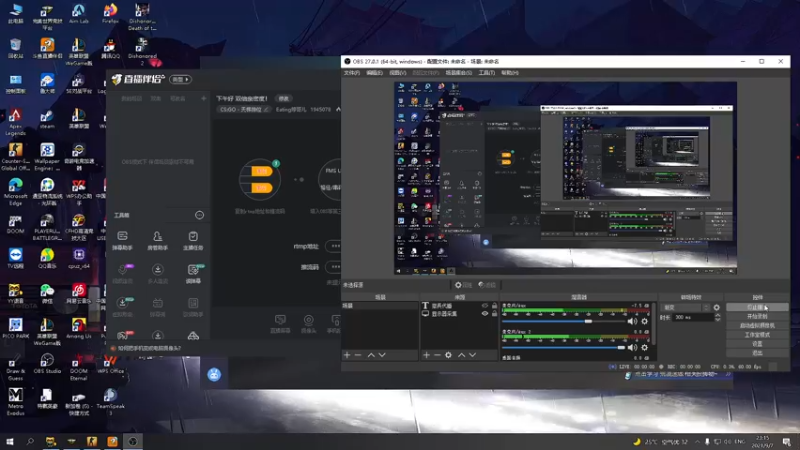Viewport: 800px width, 450px height.
Task: Open Firefox desktop shortcut
Action: click(x=110, y=14)
